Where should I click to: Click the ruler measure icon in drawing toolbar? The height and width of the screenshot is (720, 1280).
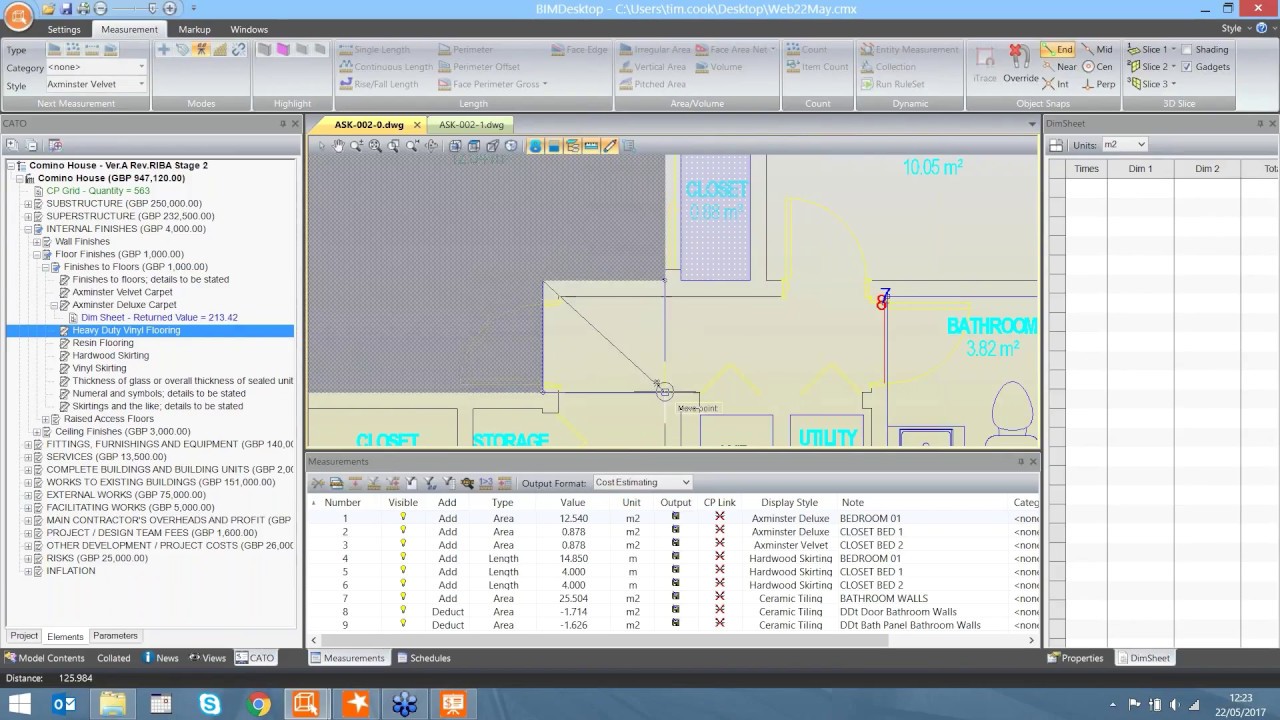[591, 146]
